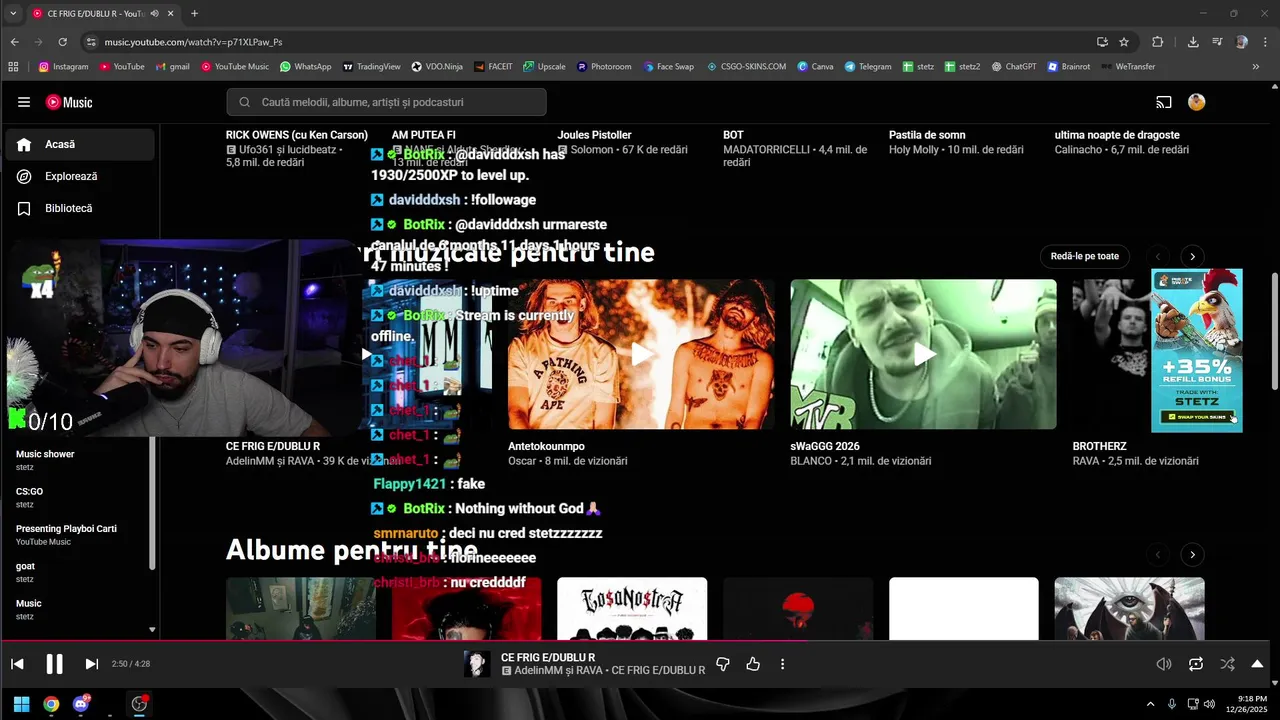The width and height of the screenshot is (1280, 720).
Task: Play the Antetokounmpo video thumbnail
Action: (x=641, y=354)
